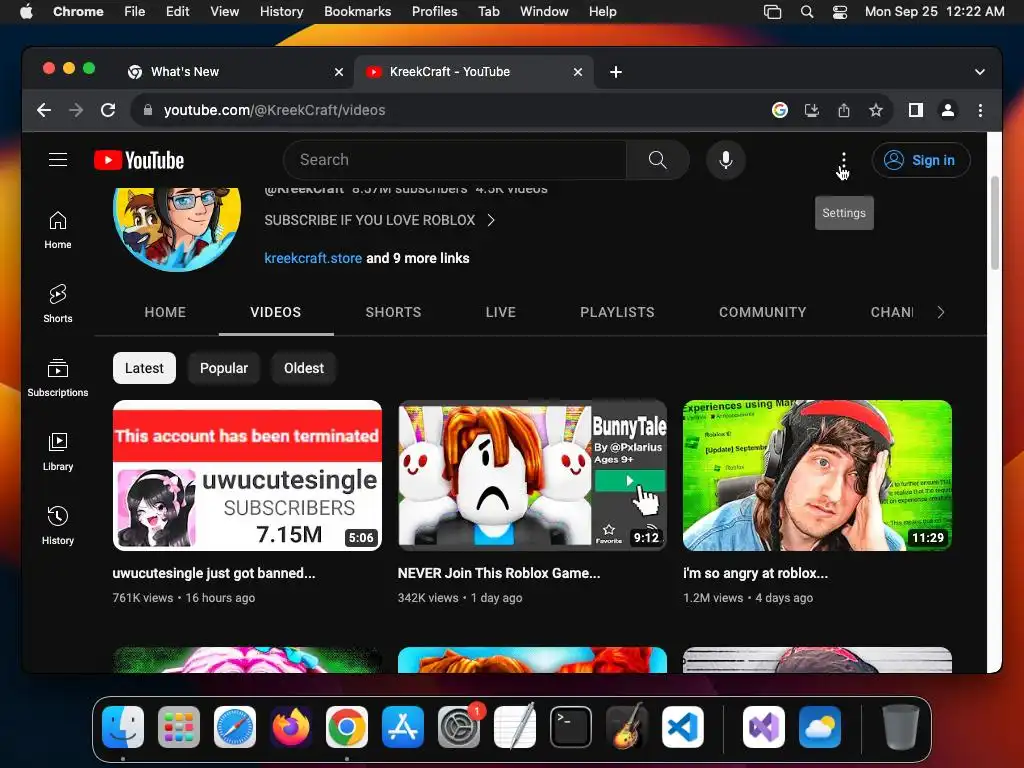
Task: Select the Popular sort chip
Action: tap(224, 368)
